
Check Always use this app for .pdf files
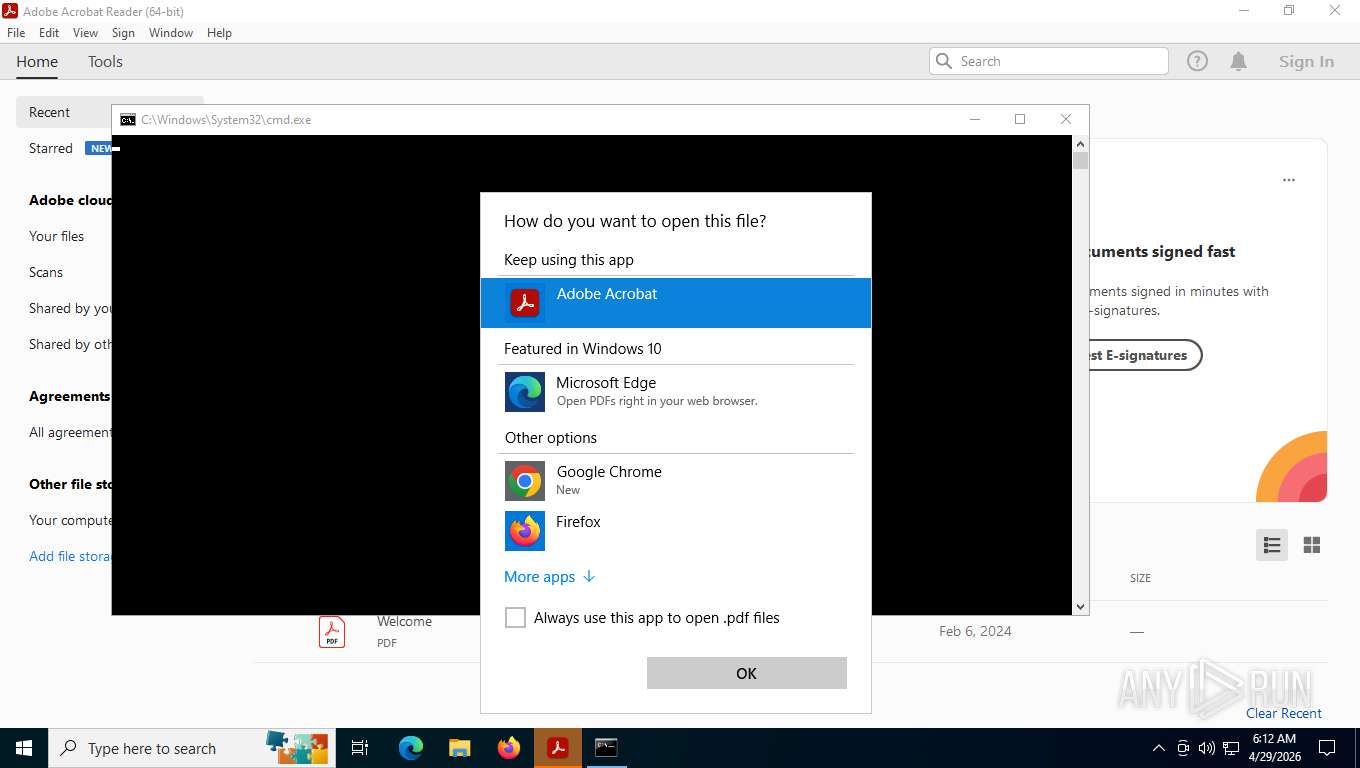pos(515,618)
